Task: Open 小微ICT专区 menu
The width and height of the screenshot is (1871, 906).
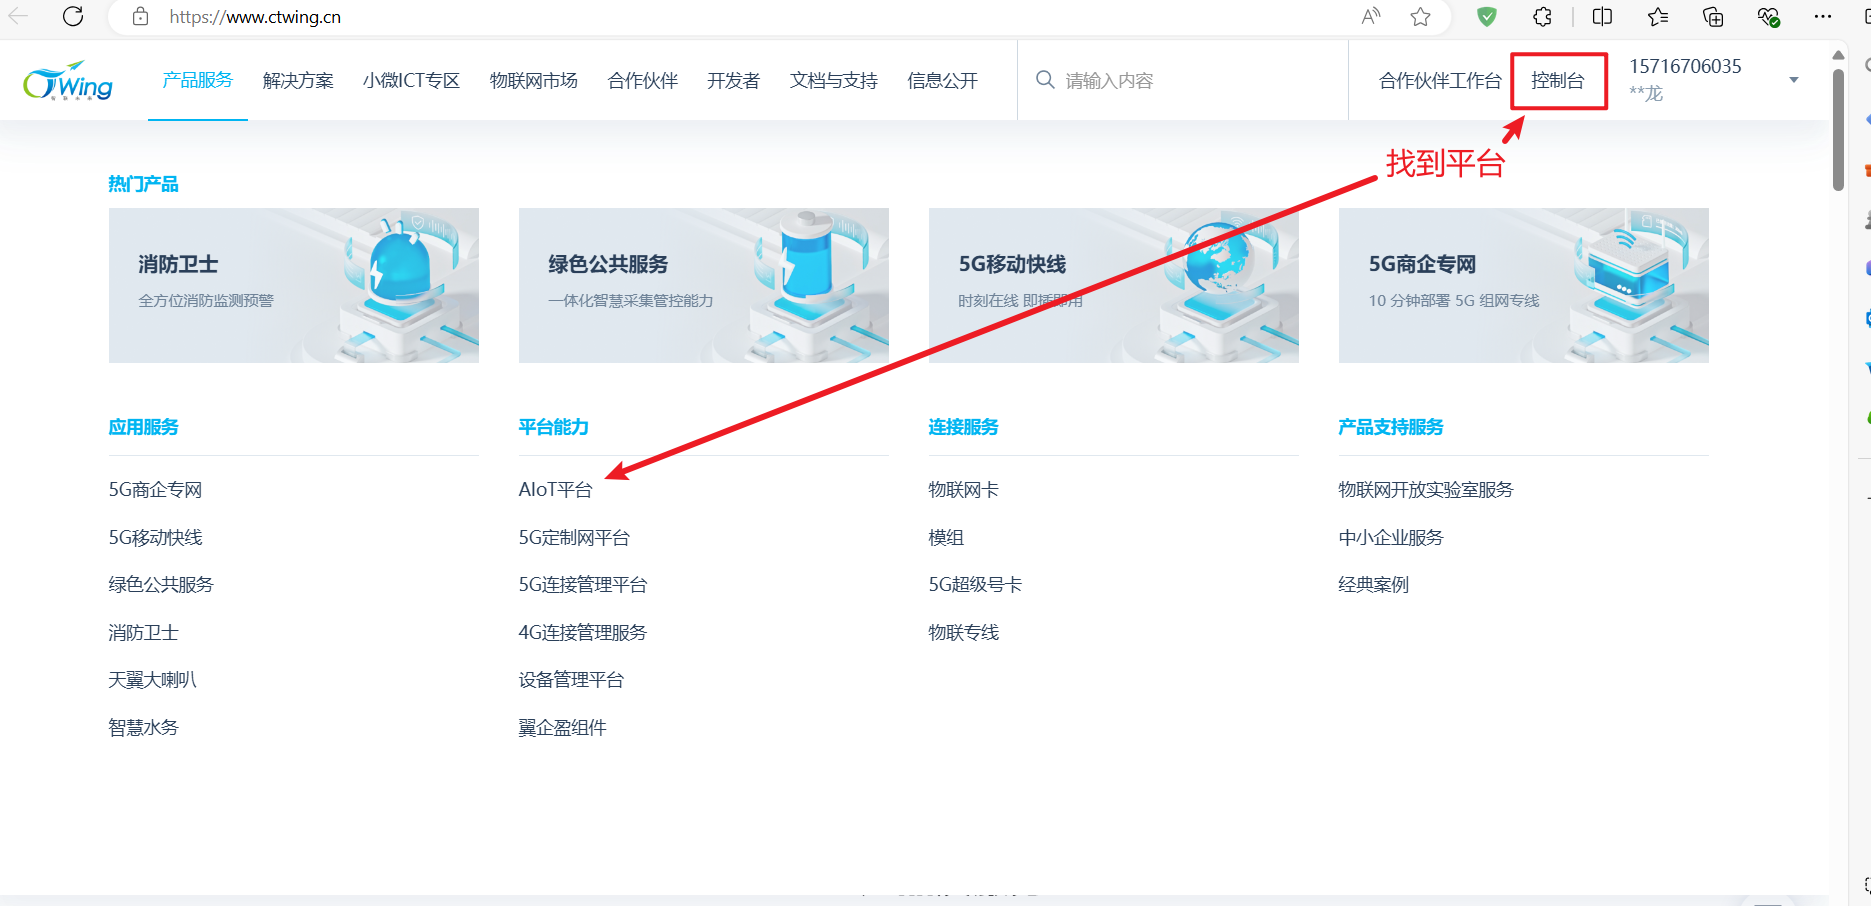Action: pyautogui.click(x=411, y=80)
